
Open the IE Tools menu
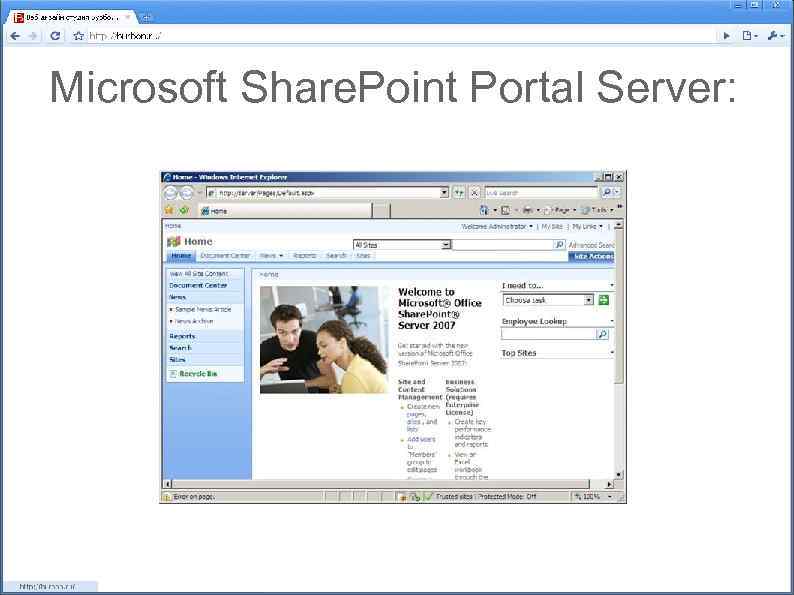(598, 210)
